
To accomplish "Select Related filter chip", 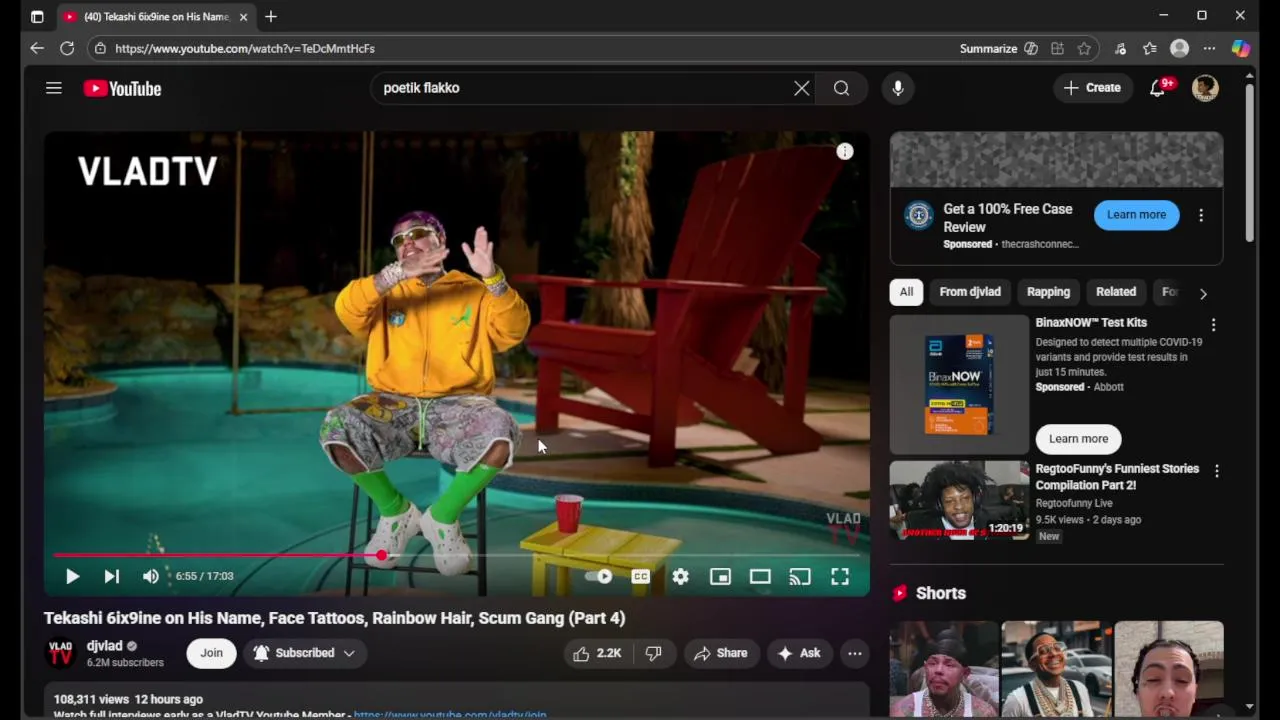I will click(1115, 292).
